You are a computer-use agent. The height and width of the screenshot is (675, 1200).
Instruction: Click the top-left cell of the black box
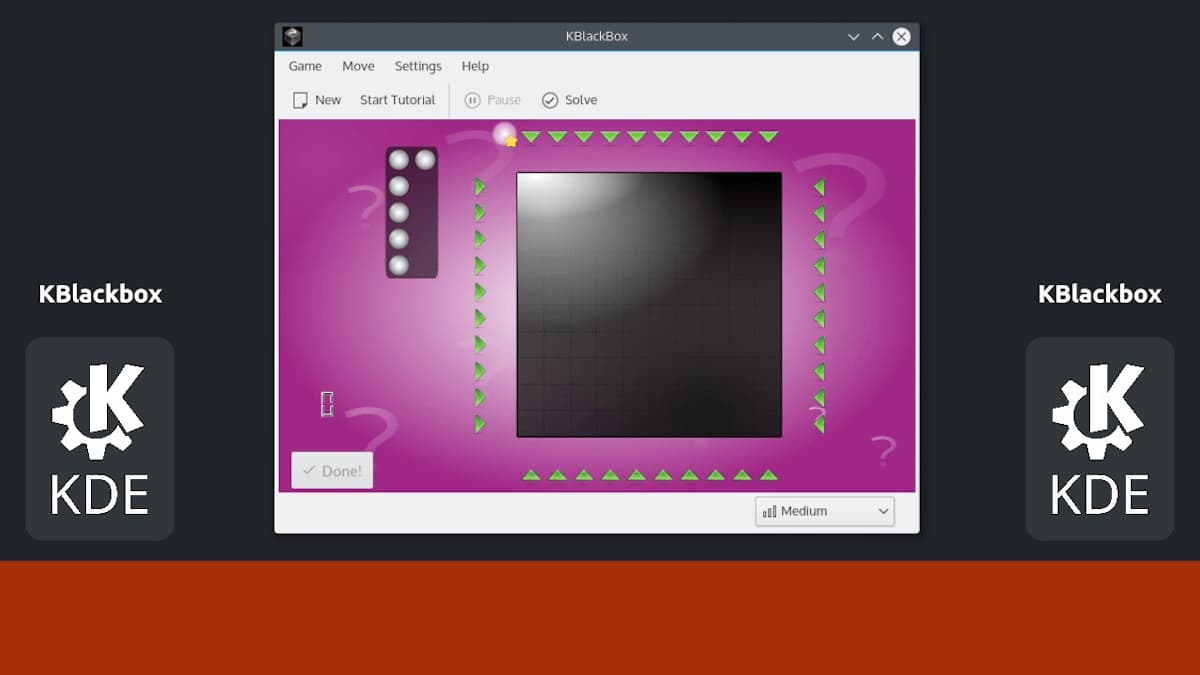tap(530, 186)
